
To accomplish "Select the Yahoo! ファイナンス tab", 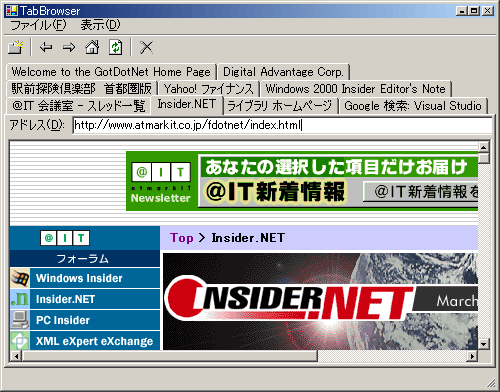I will click(209, 89).
